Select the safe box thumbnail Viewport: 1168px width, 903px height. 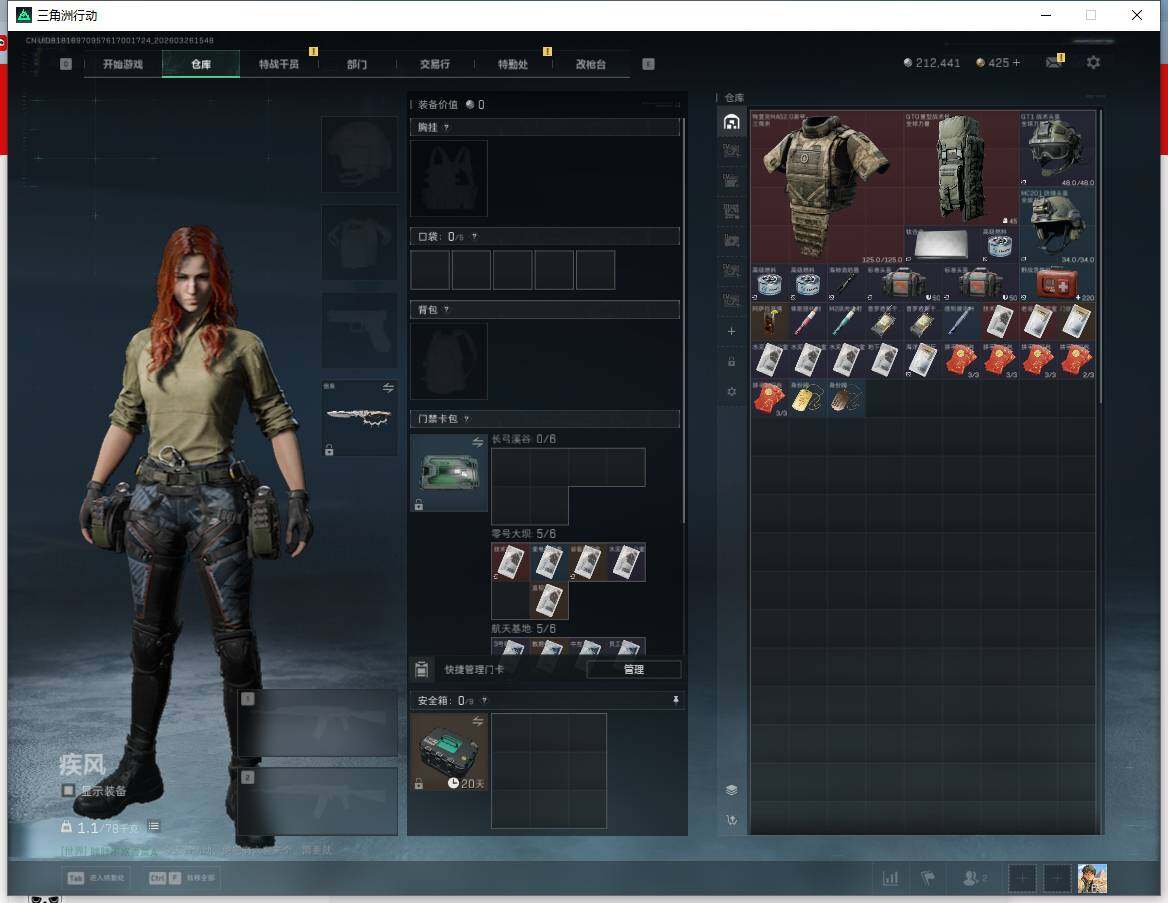449,752
